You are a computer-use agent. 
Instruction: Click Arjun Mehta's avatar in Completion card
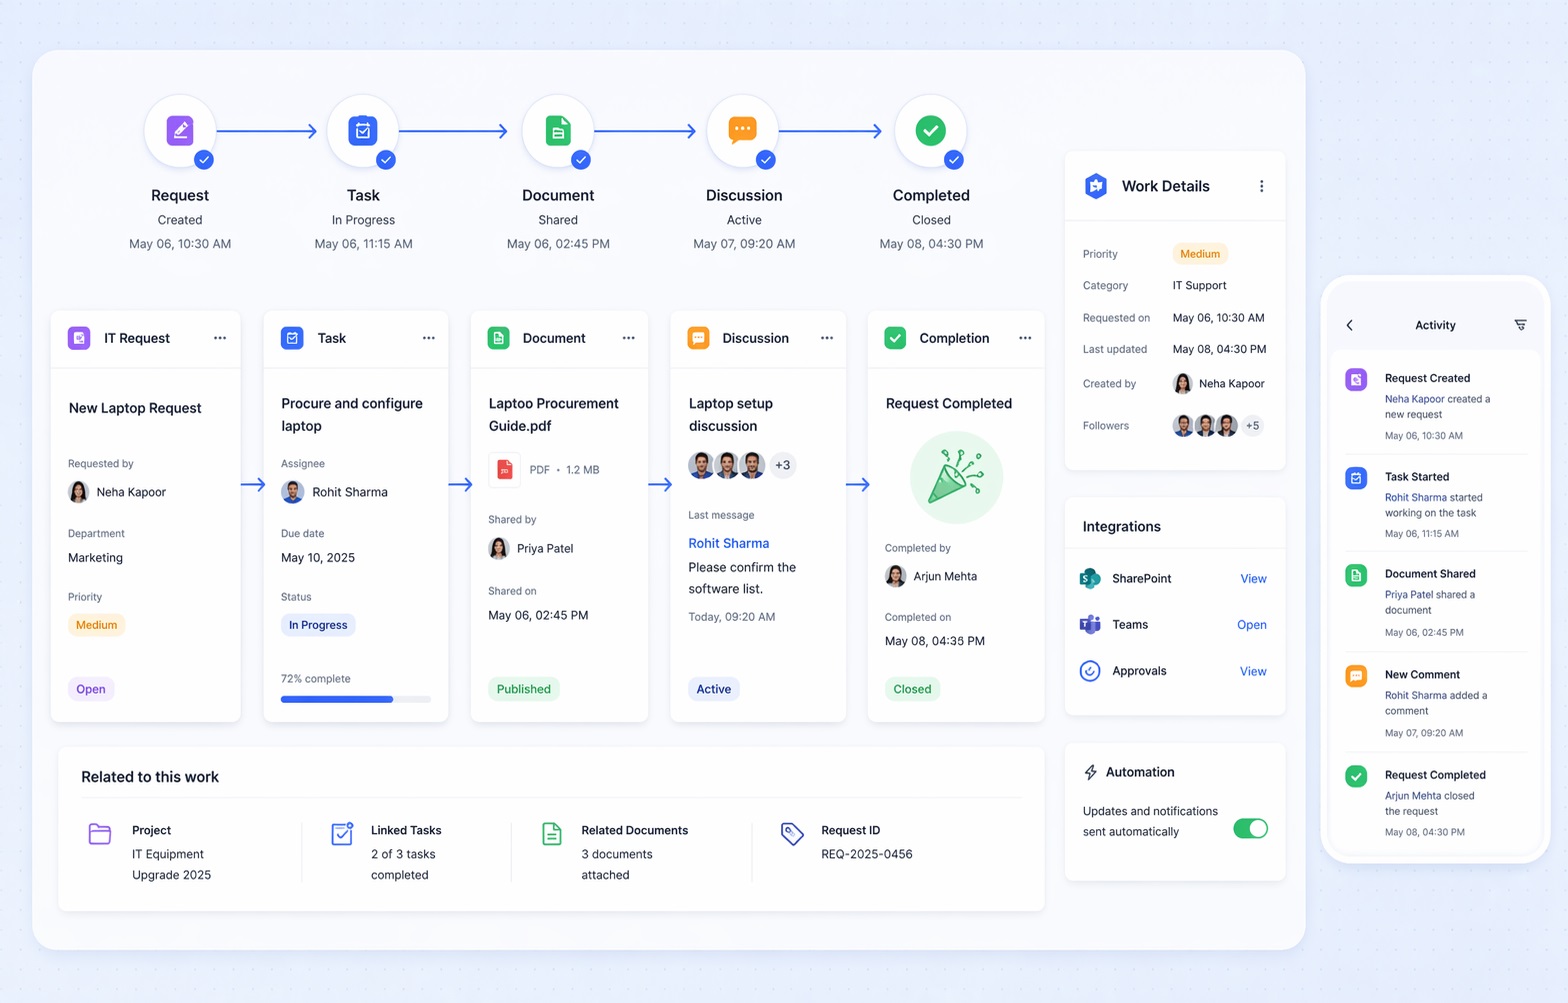[x=895, y=576]
